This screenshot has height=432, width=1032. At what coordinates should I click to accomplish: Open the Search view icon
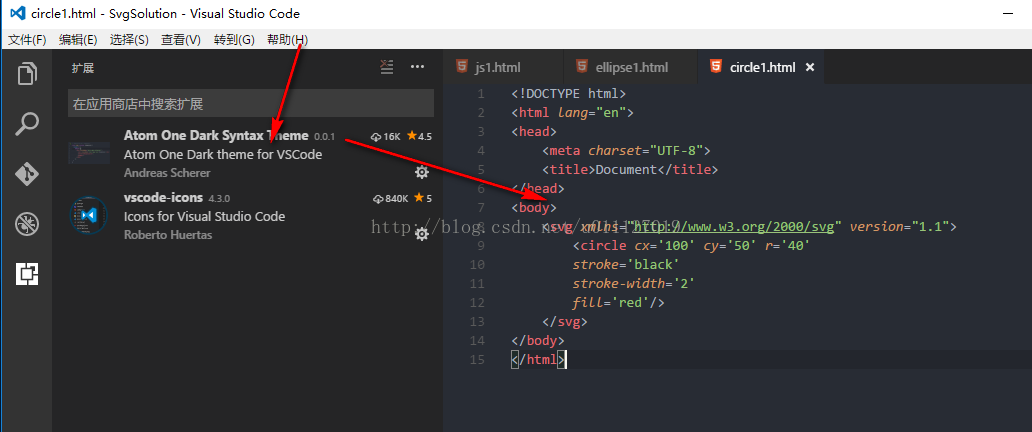click(x=27, y=123)
